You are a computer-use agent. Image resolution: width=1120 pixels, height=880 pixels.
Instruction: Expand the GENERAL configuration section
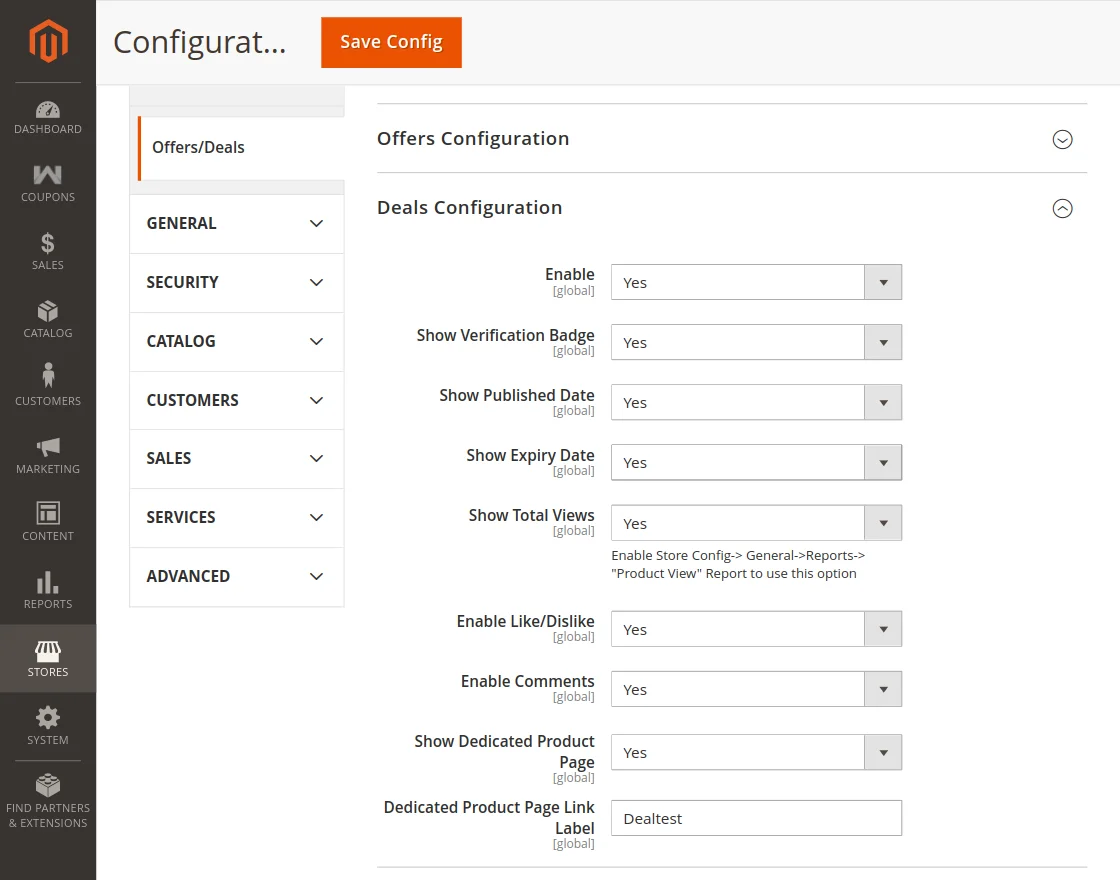(236, 223)
